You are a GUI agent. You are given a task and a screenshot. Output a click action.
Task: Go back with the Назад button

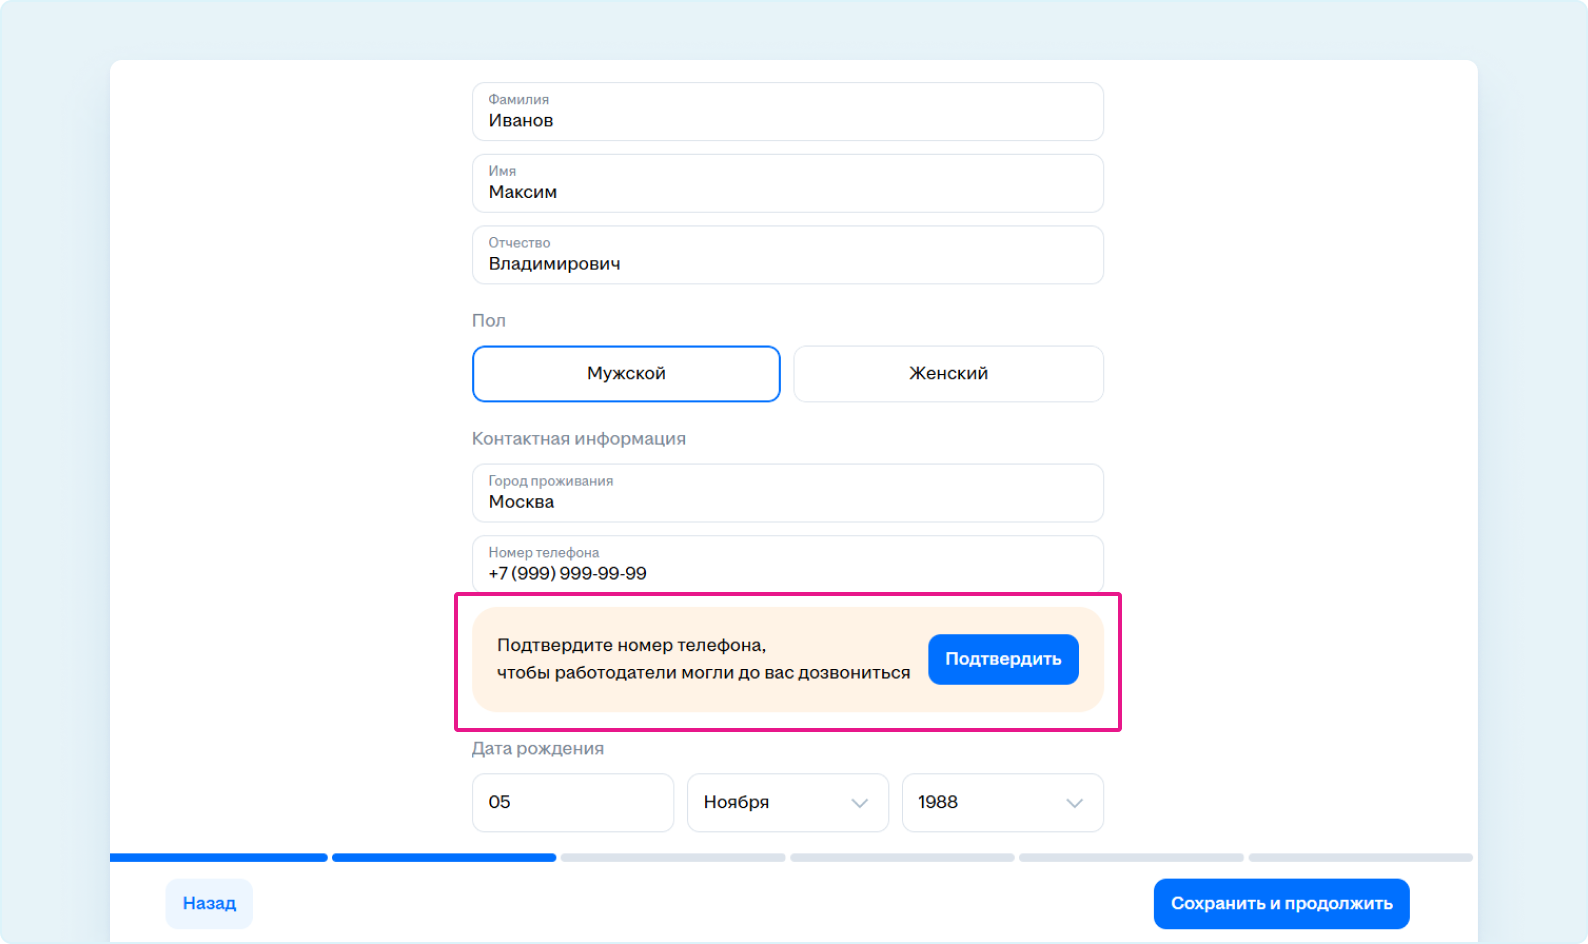tap(209, 904)
